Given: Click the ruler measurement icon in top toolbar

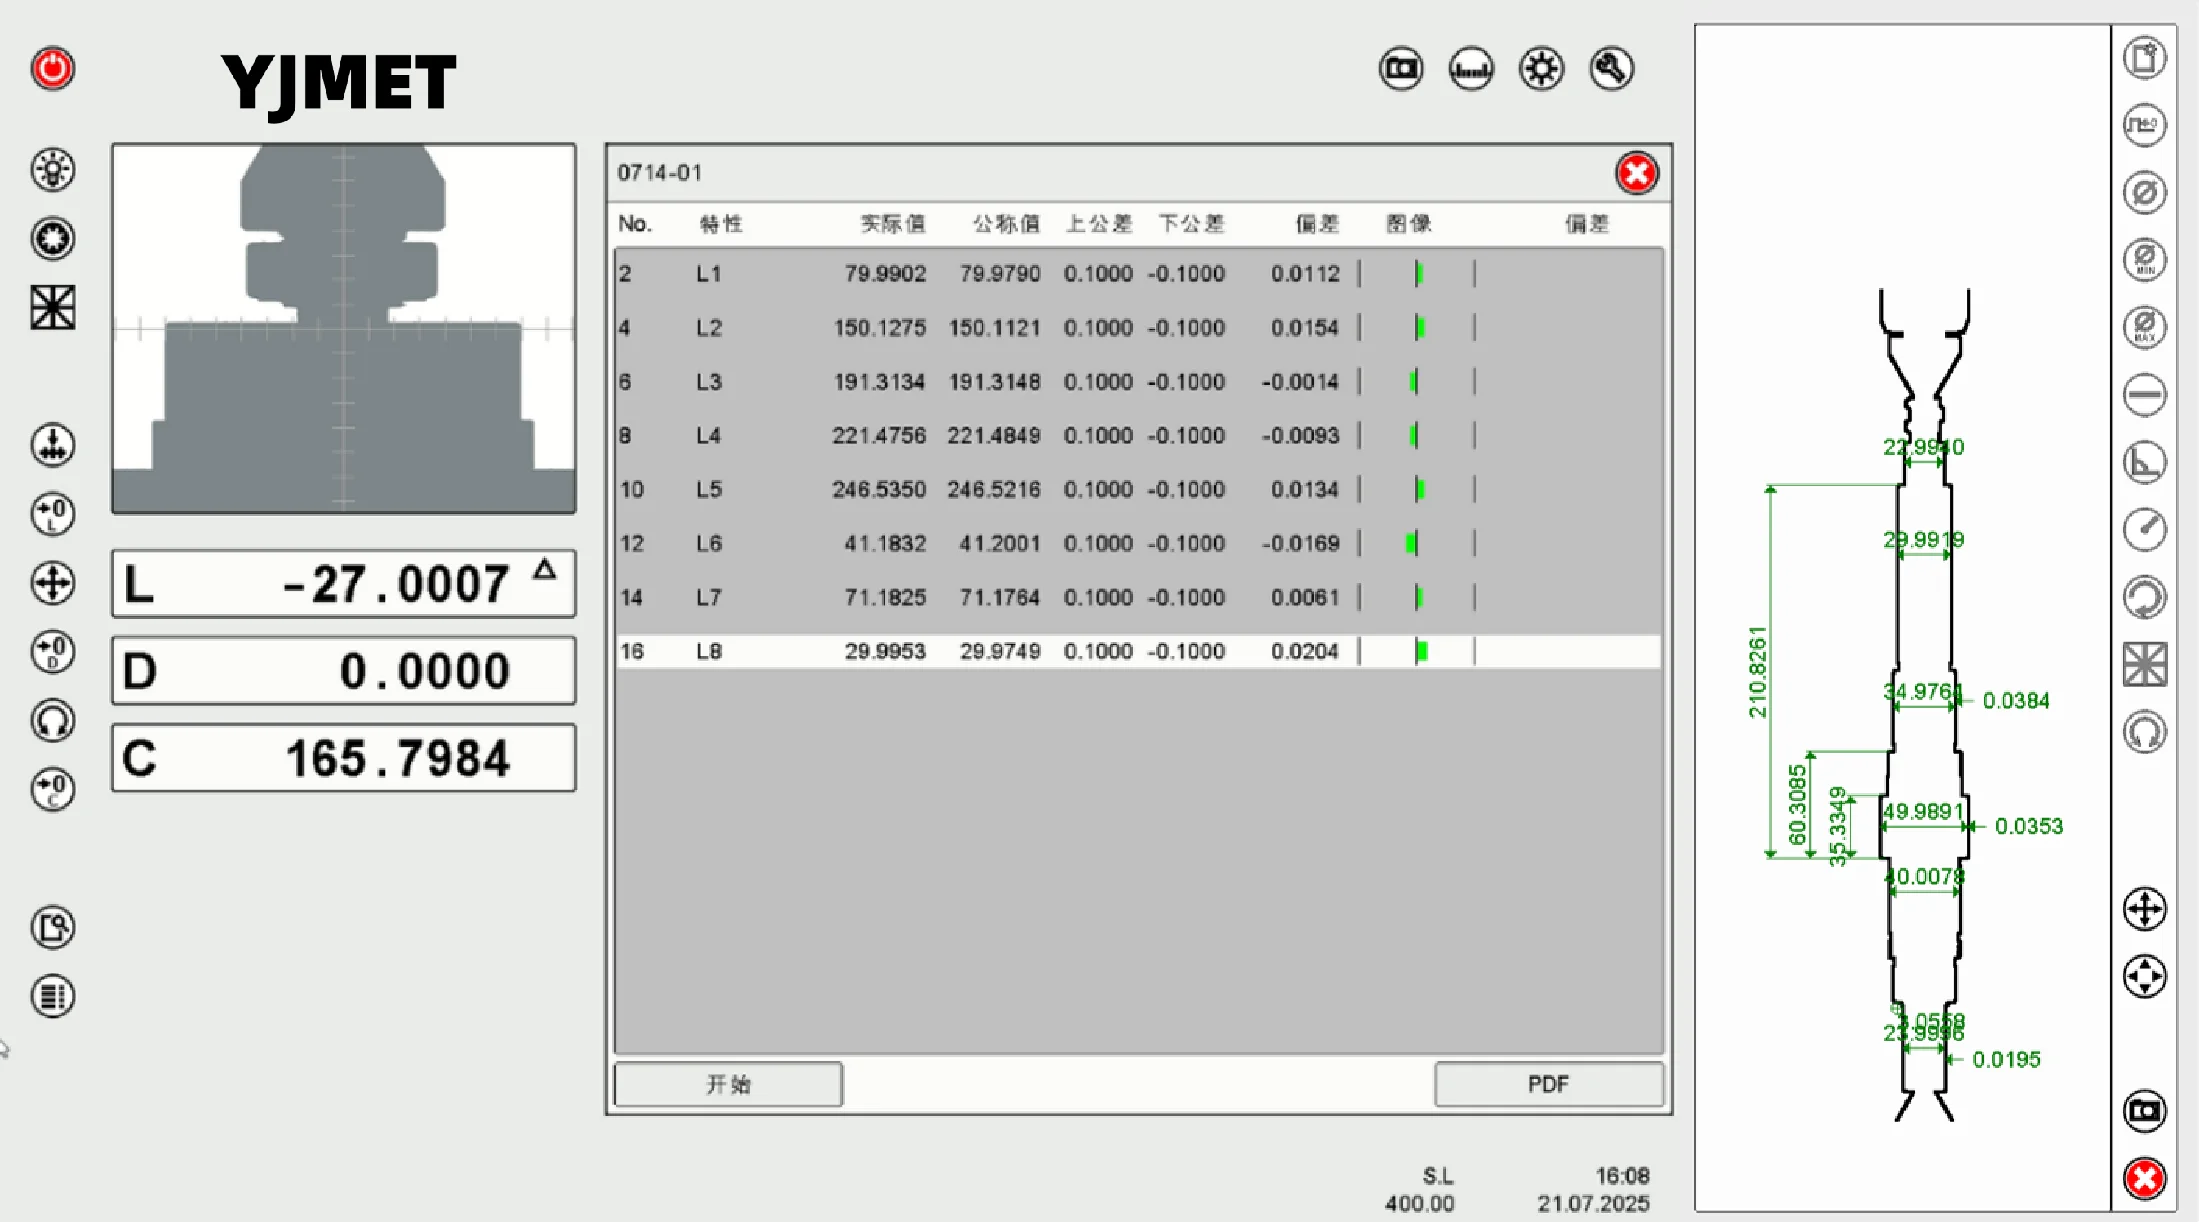Looking at the screenshot, I should [x=1471, y=69].
